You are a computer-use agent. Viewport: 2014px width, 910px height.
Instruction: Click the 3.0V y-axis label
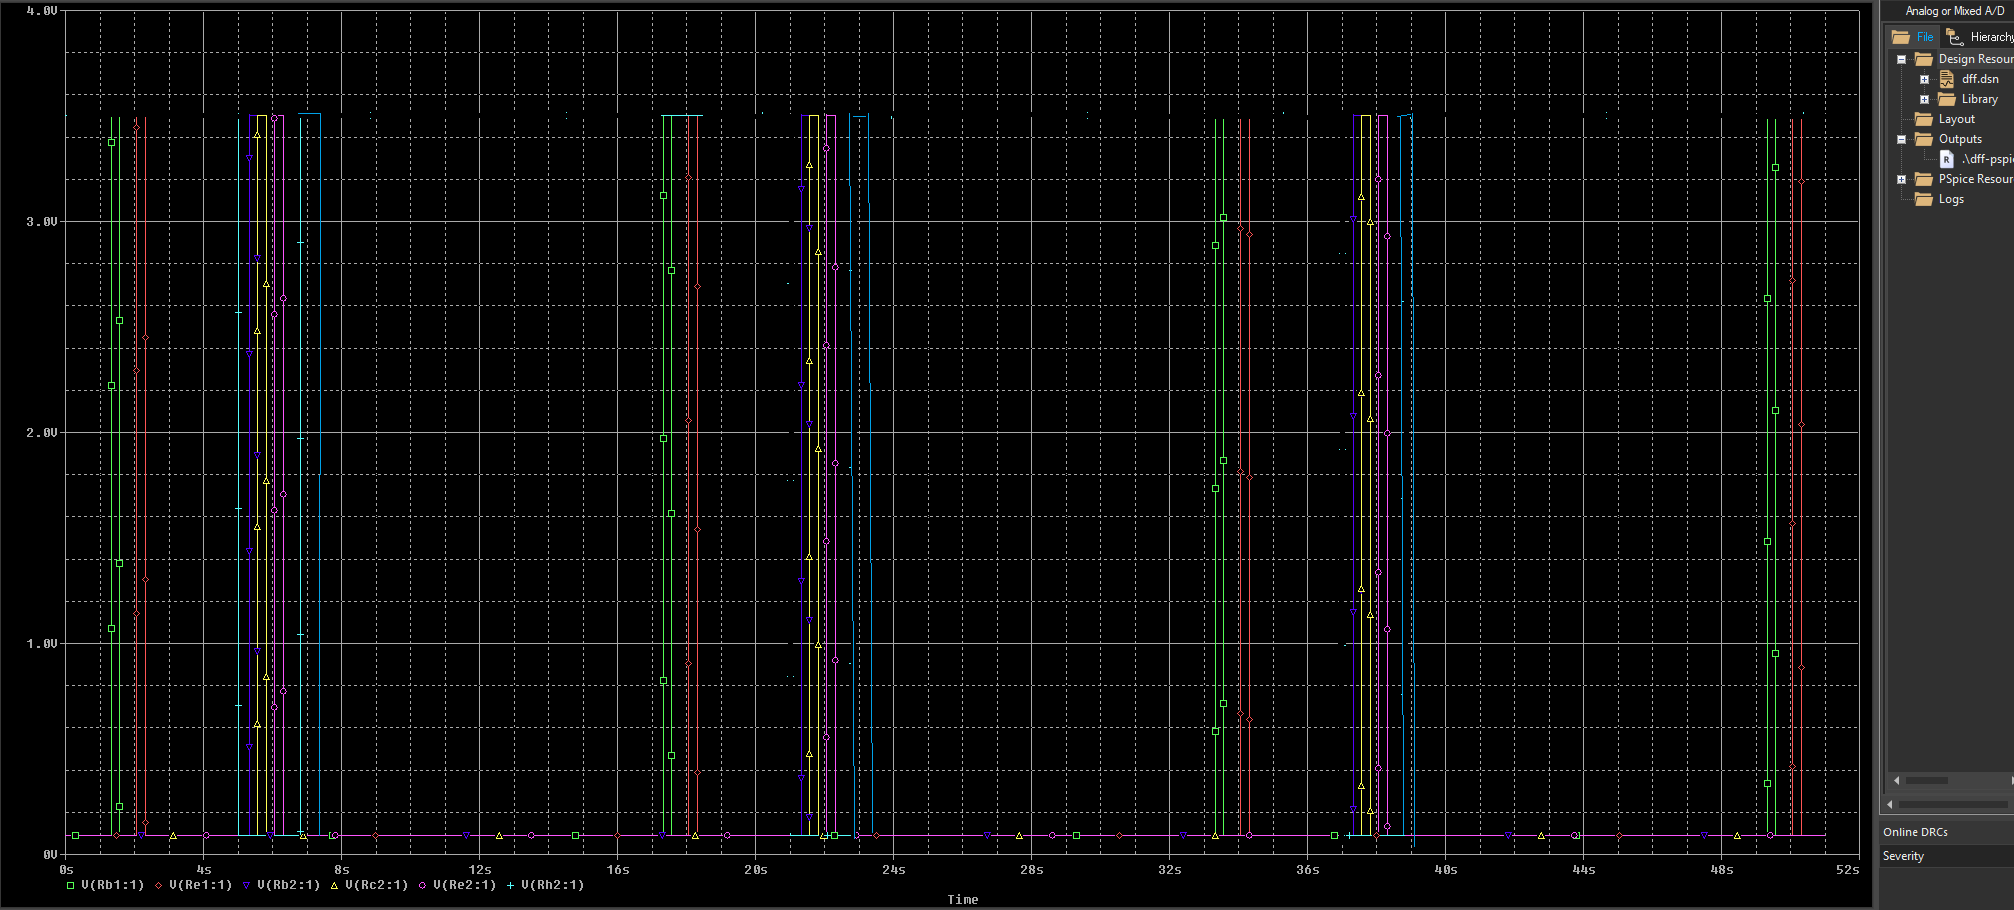[x=42, y=222]
